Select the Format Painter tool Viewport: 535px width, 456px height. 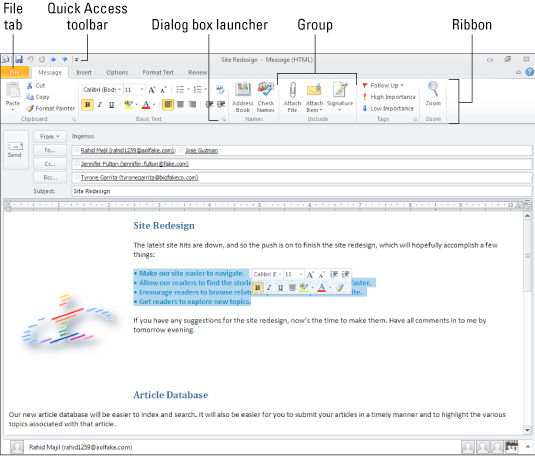[x=50, y=109]
